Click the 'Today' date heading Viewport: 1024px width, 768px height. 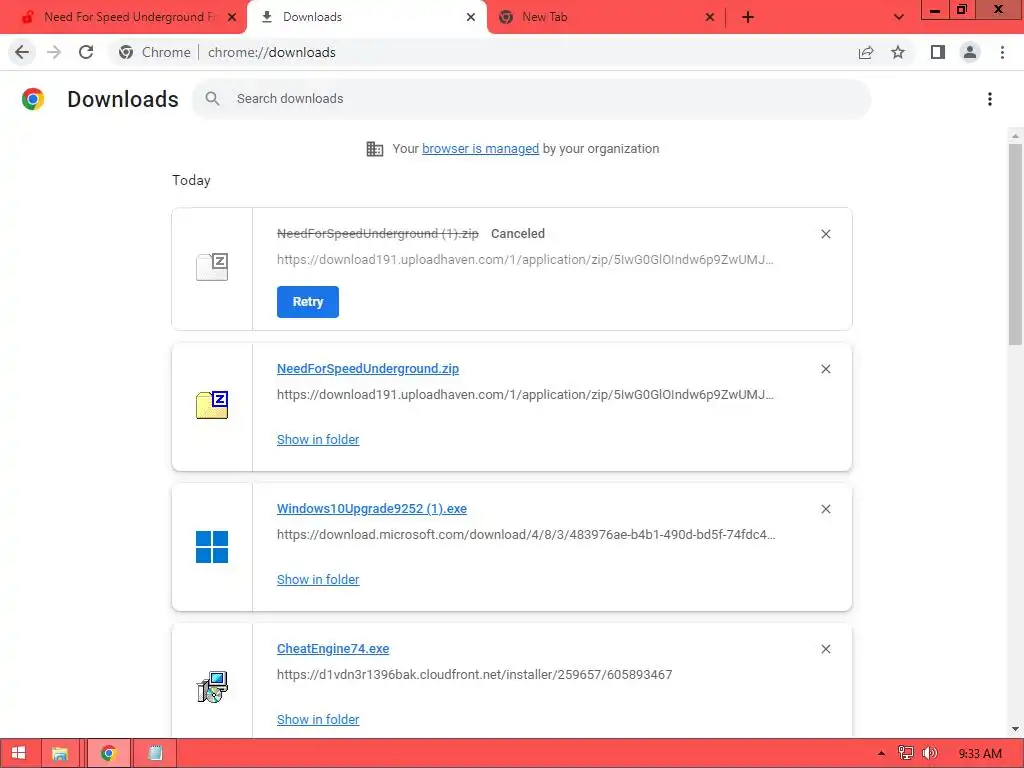point(191,180)
